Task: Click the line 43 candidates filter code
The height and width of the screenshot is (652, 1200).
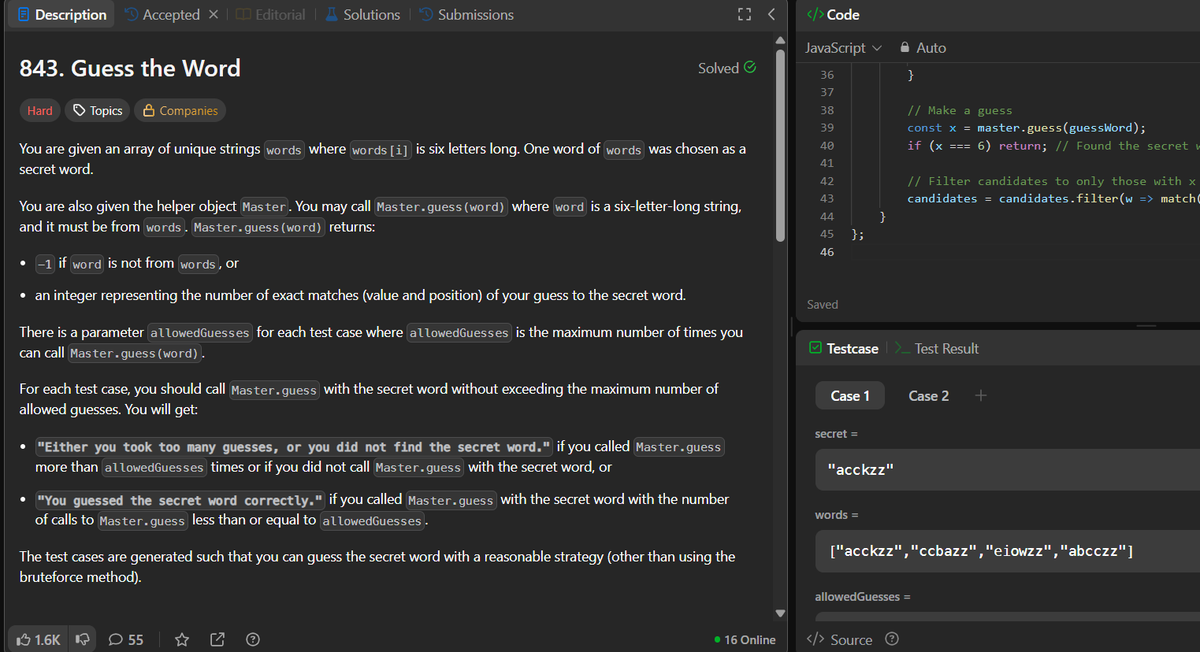Action: tap(1053, 198)
